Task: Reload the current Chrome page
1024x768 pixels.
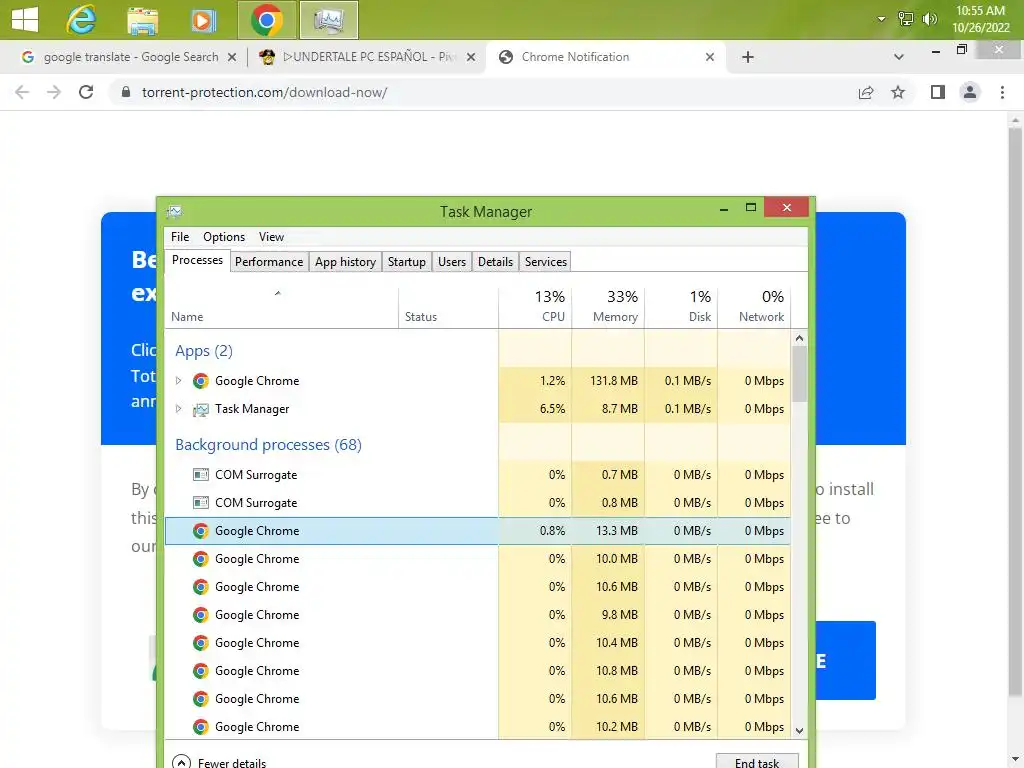Action: [x=86, y=92]
